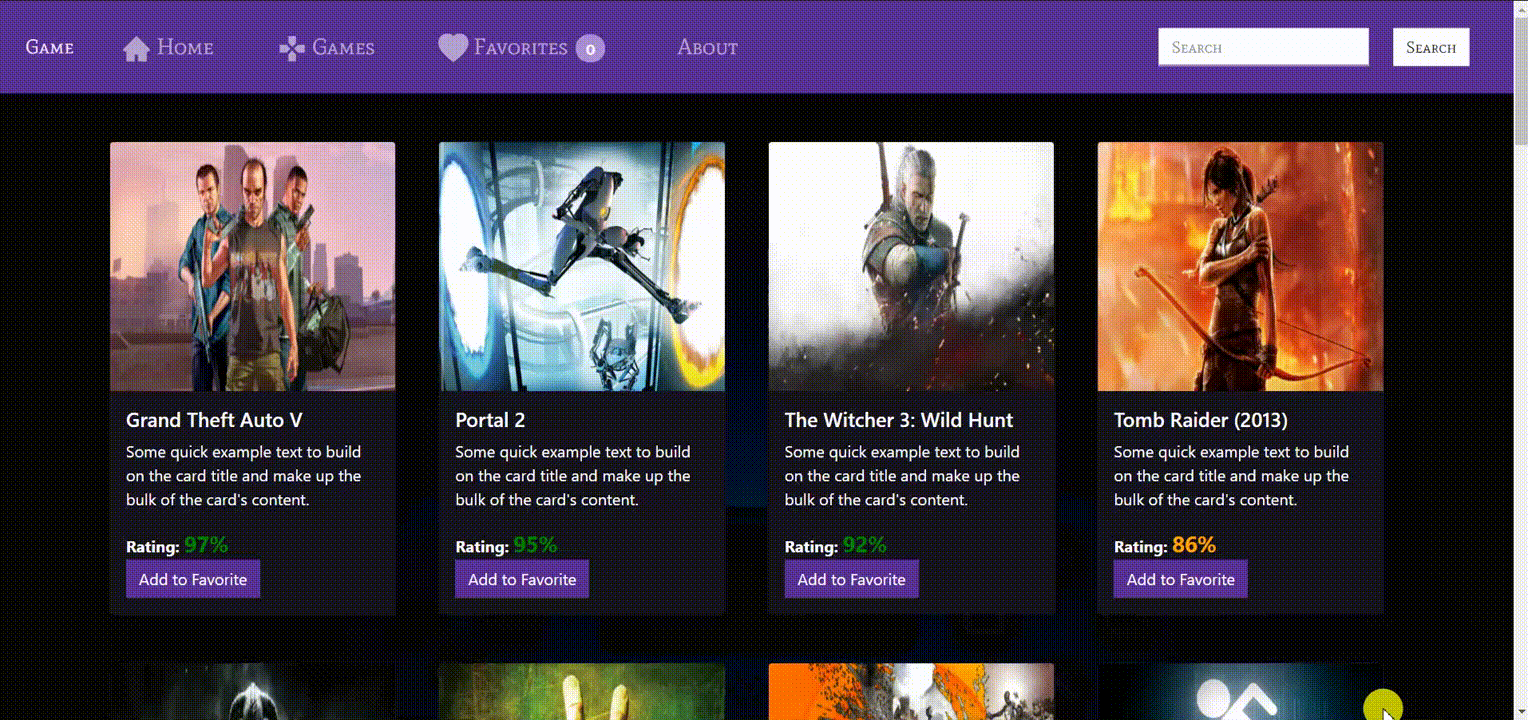Screen dimensions: 1528x720
Task: Click the Grand Theft Auto V card title
Action: 214,420
